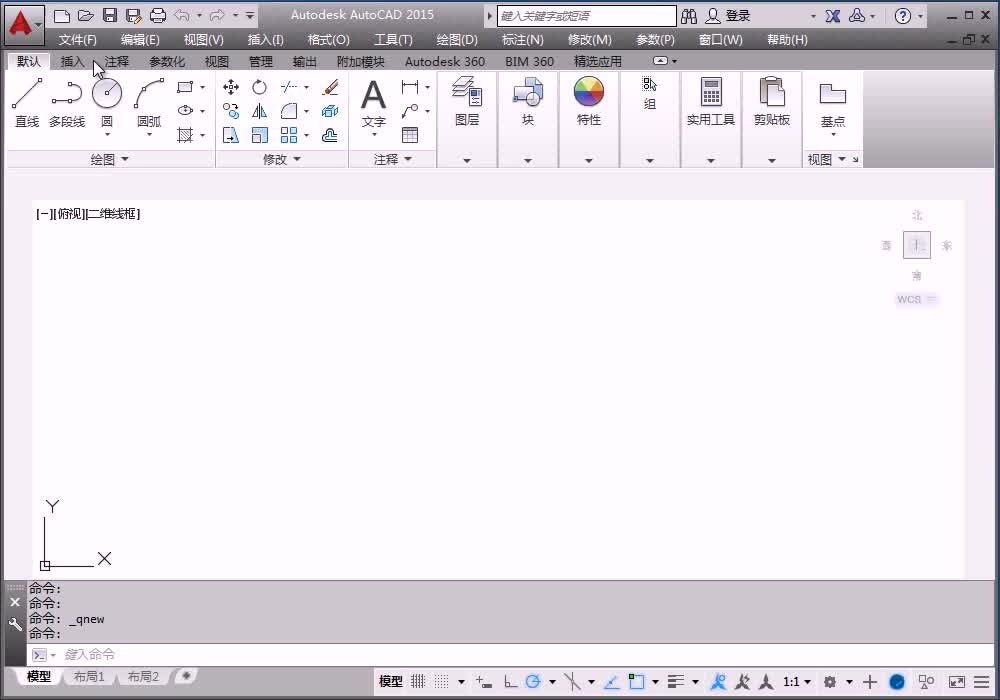Click the Leader annotation icon
The image size is (1000, 700).
pos(410,111)
